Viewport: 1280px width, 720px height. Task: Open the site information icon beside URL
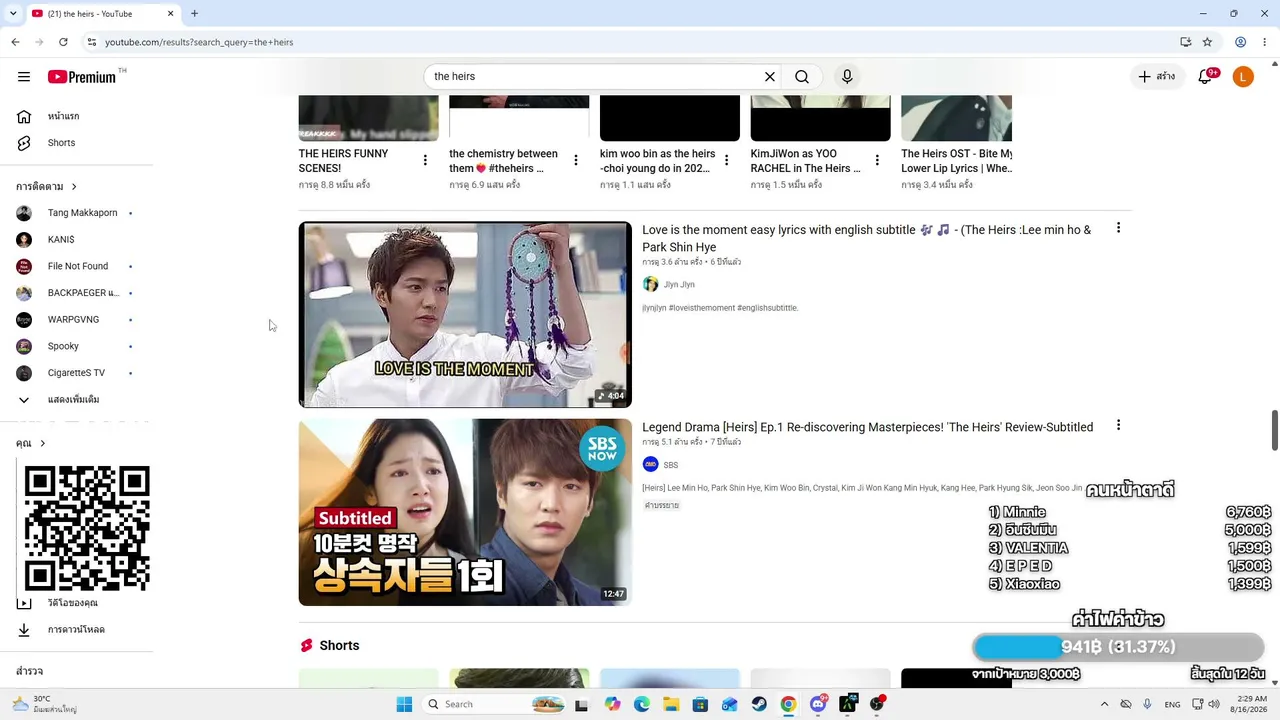91,42
